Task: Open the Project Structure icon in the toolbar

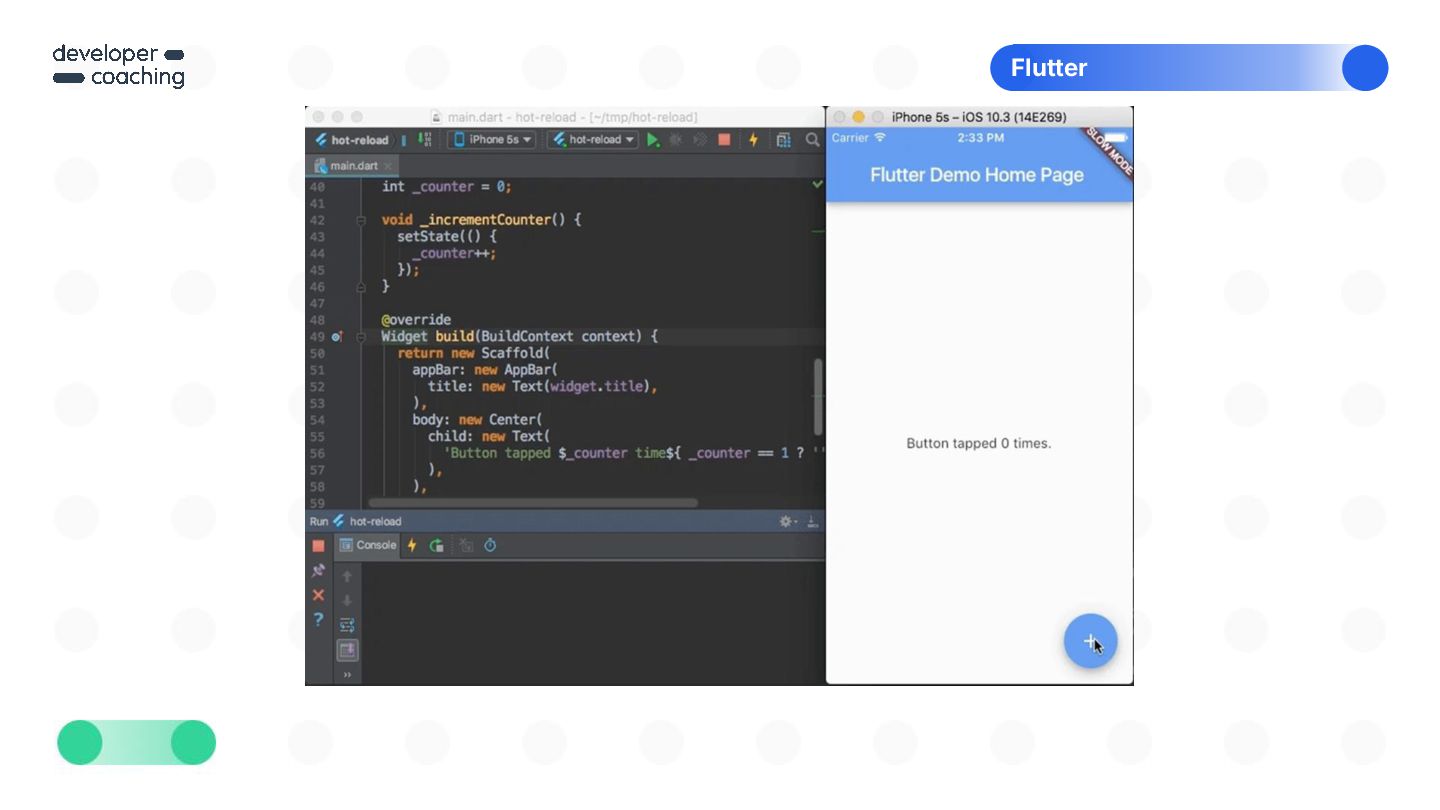Action: [x=783, y=140]
